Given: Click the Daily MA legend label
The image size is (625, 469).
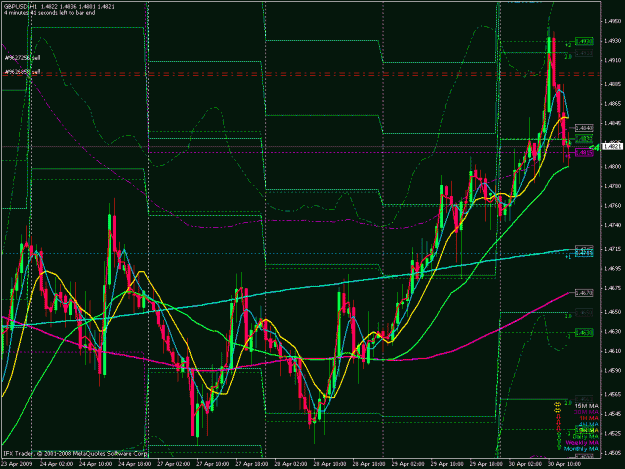Looking at the screenshot, I should click(586, 437).
